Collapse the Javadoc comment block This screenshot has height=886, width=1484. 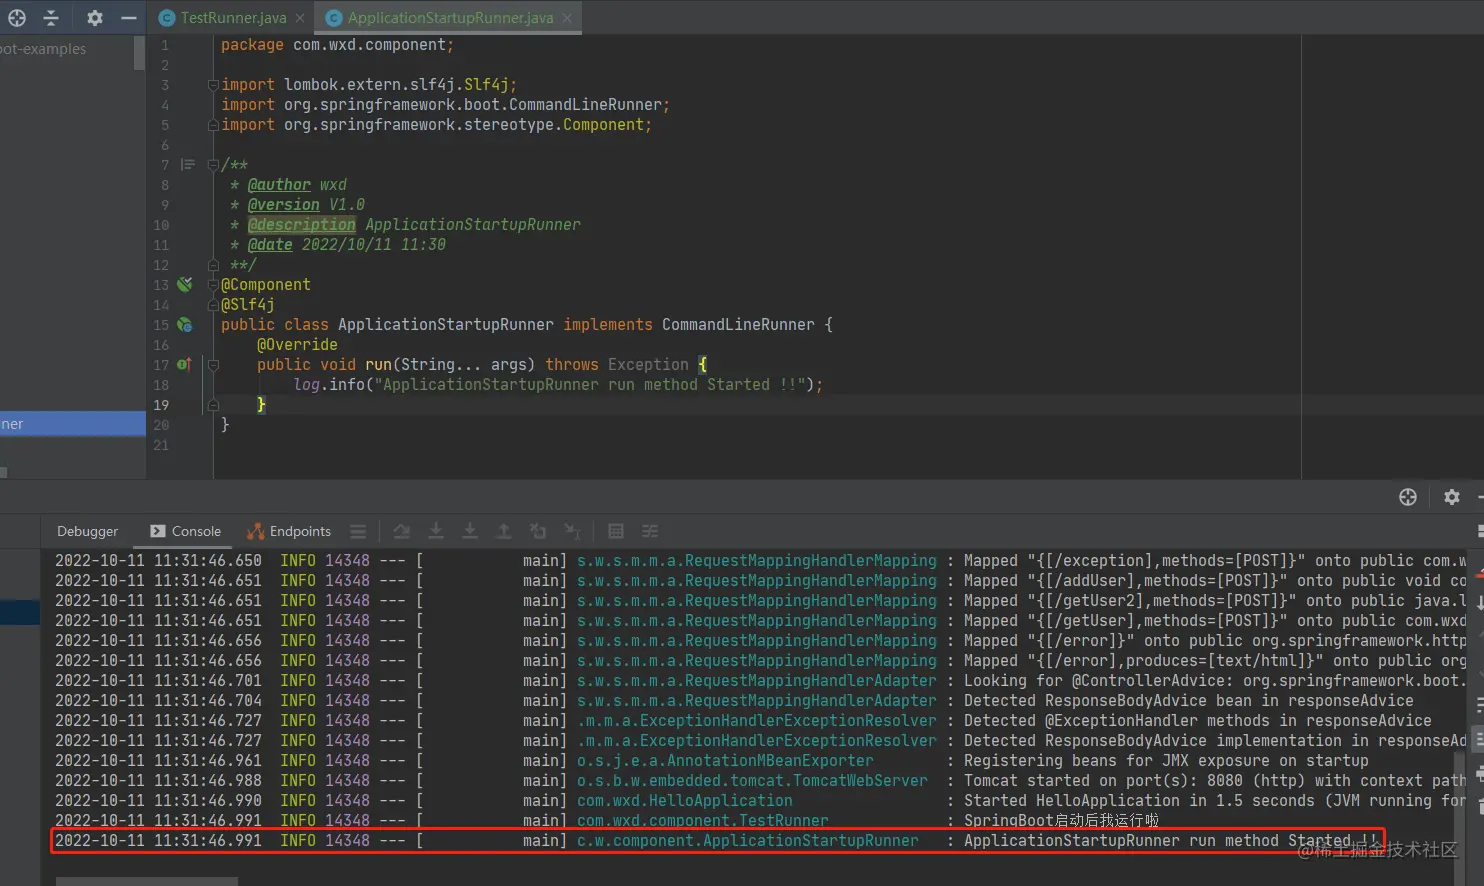click(213, 165)
